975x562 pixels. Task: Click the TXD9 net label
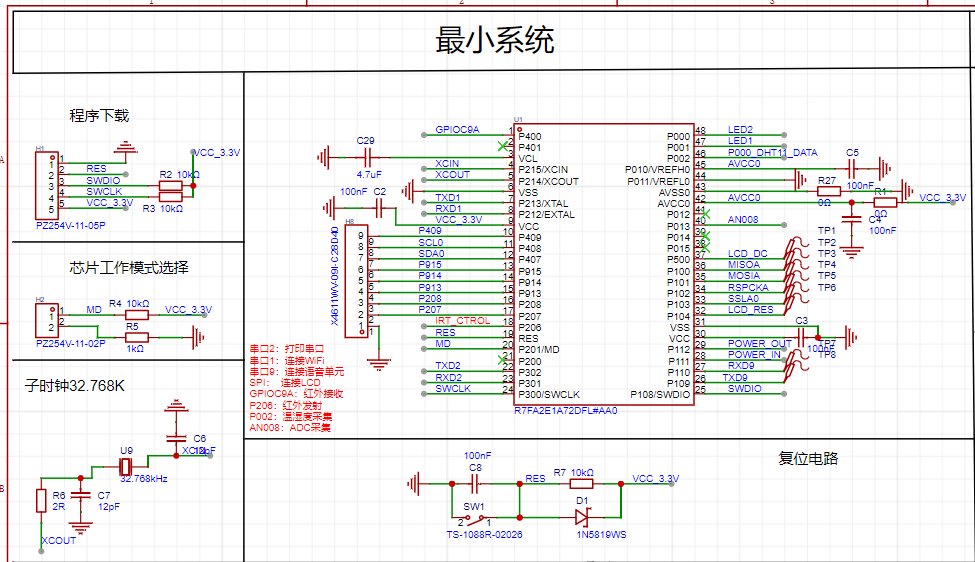click(735, 377)
